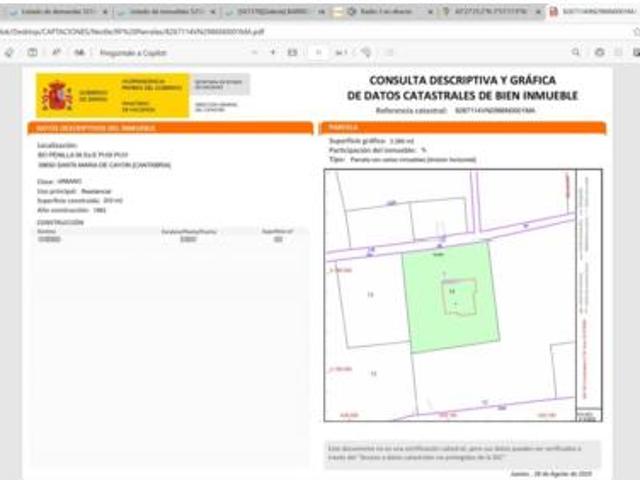Close the 'Listado de demandas' tab
The image size is (640, 480).
(105, 12)
